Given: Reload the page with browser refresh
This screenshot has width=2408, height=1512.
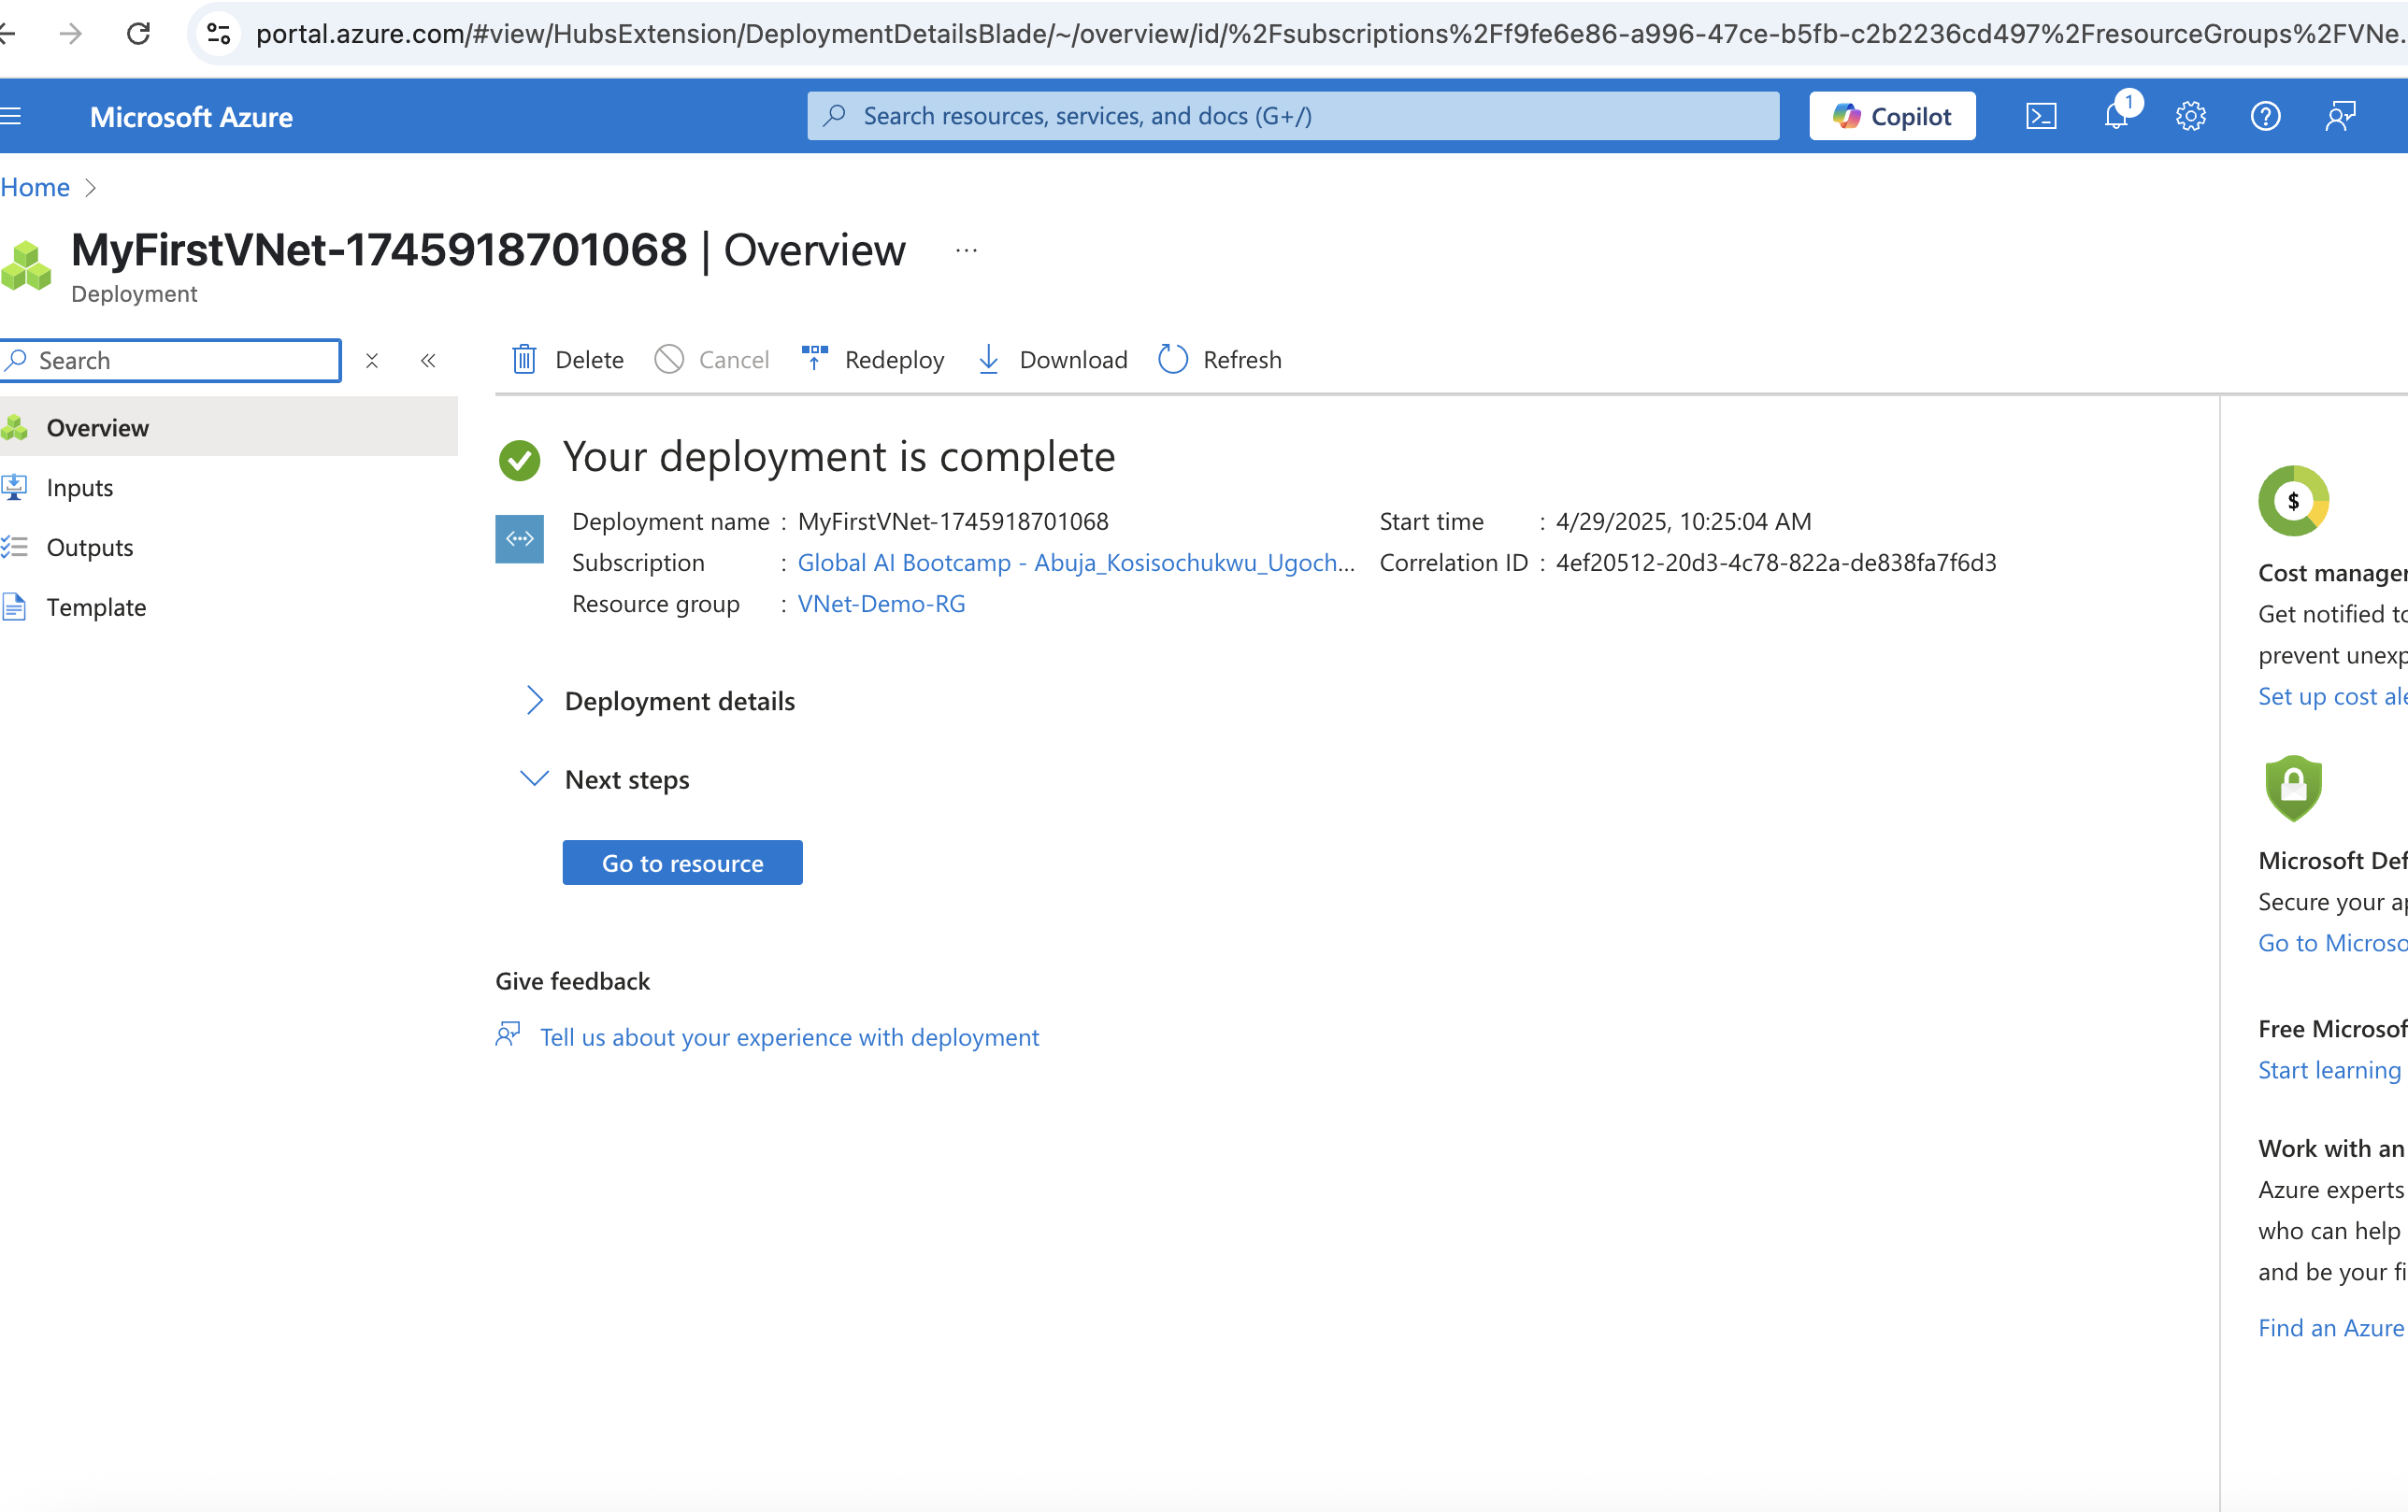Looking at the screenshot, I should click(x=139, y=34).
